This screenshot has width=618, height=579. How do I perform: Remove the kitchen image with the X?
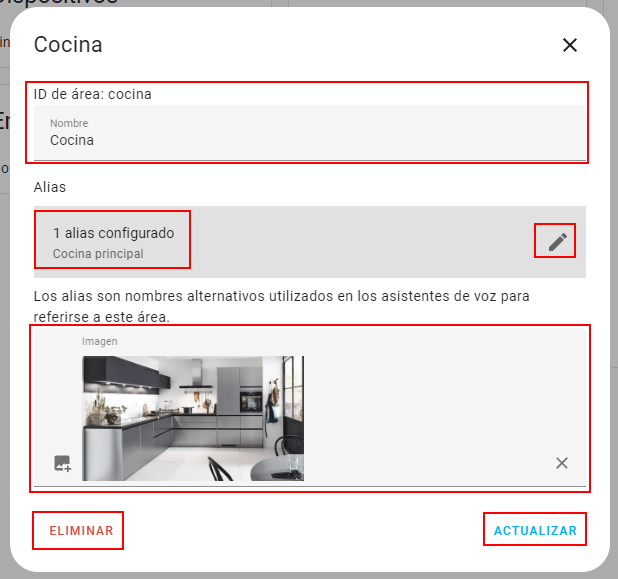pyautogui.click(x=562, y=463)
